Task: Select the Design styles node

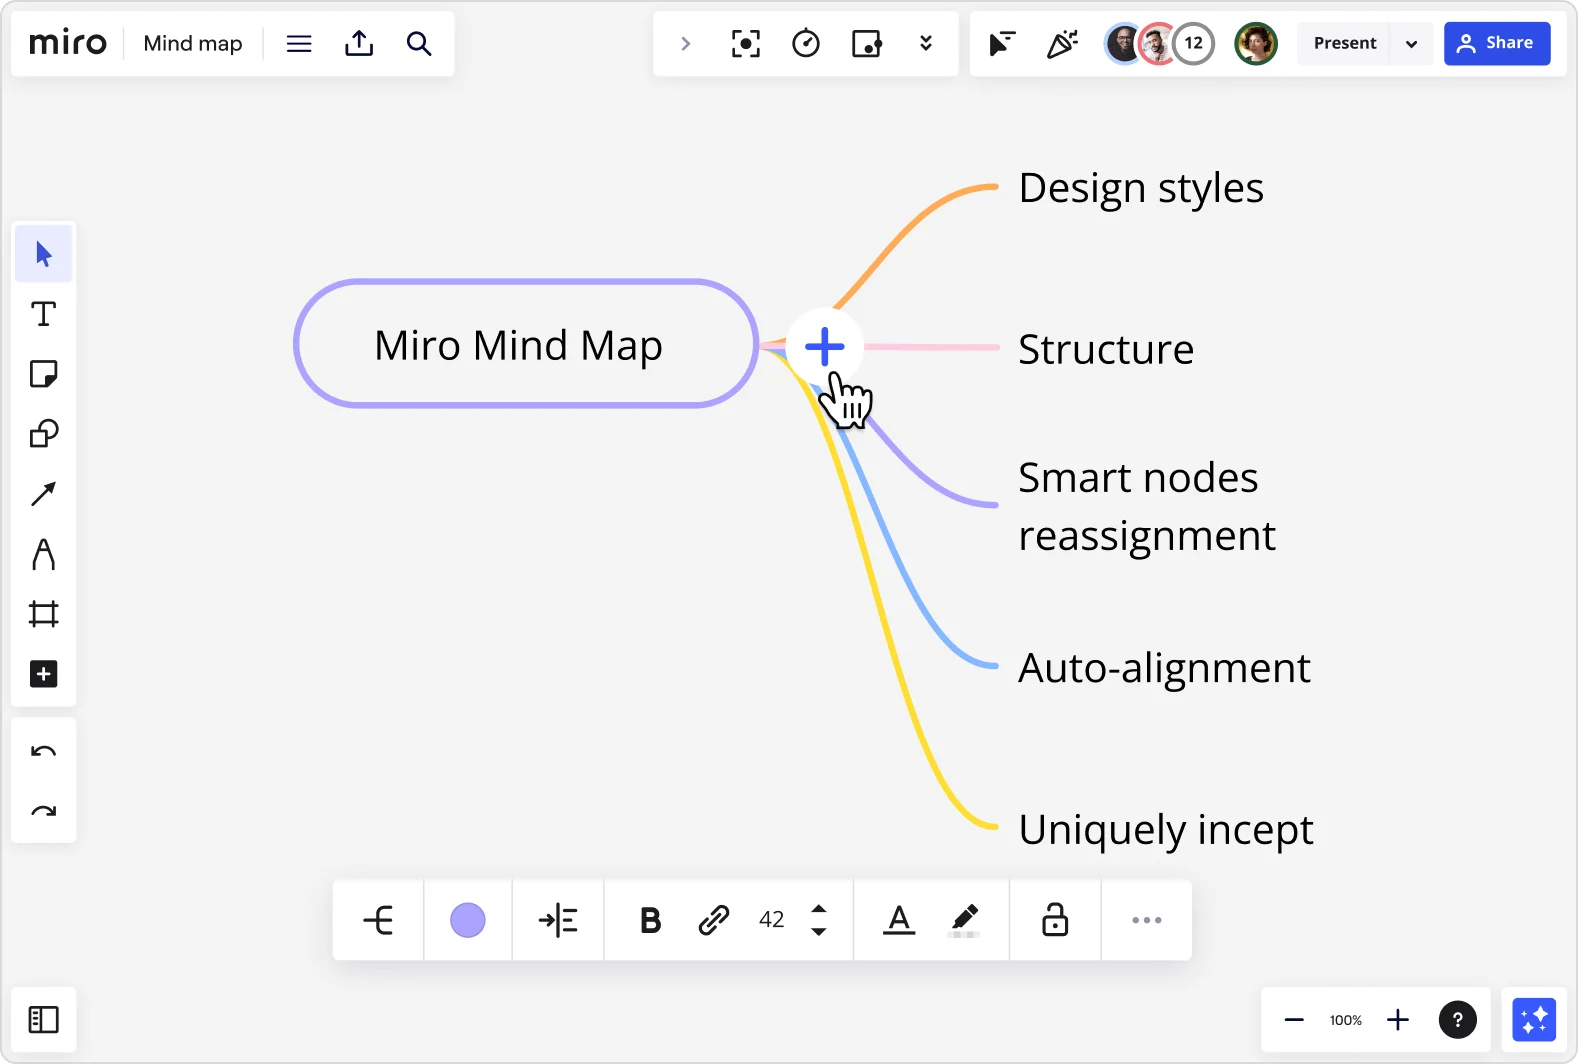Action: pos(1141,188)
